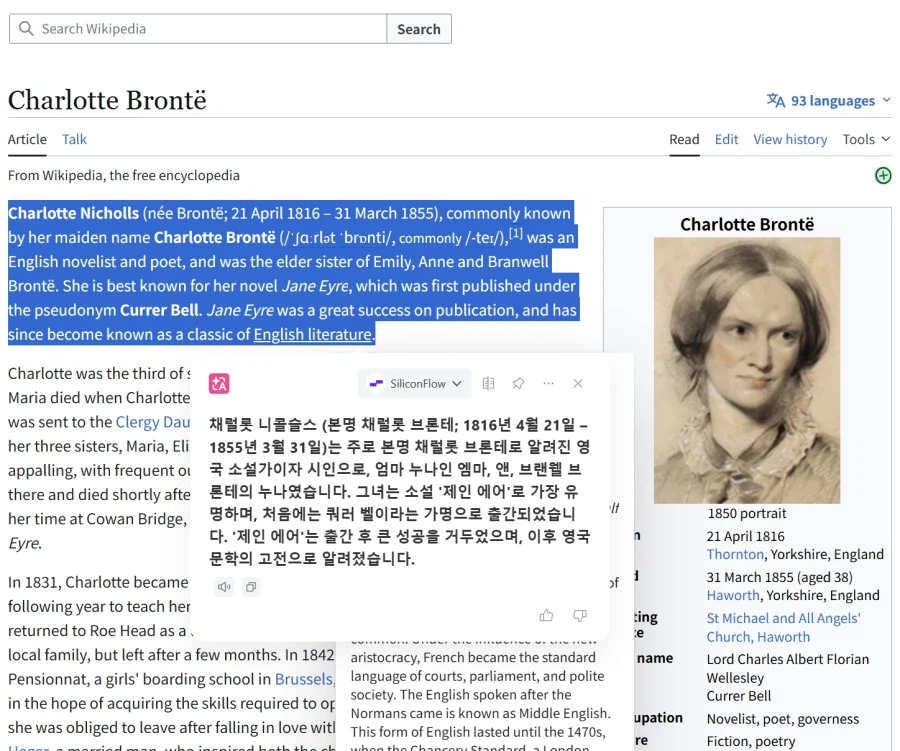Click the green plus icon near article top
This screenshot has width=900, height=751.
882,174
